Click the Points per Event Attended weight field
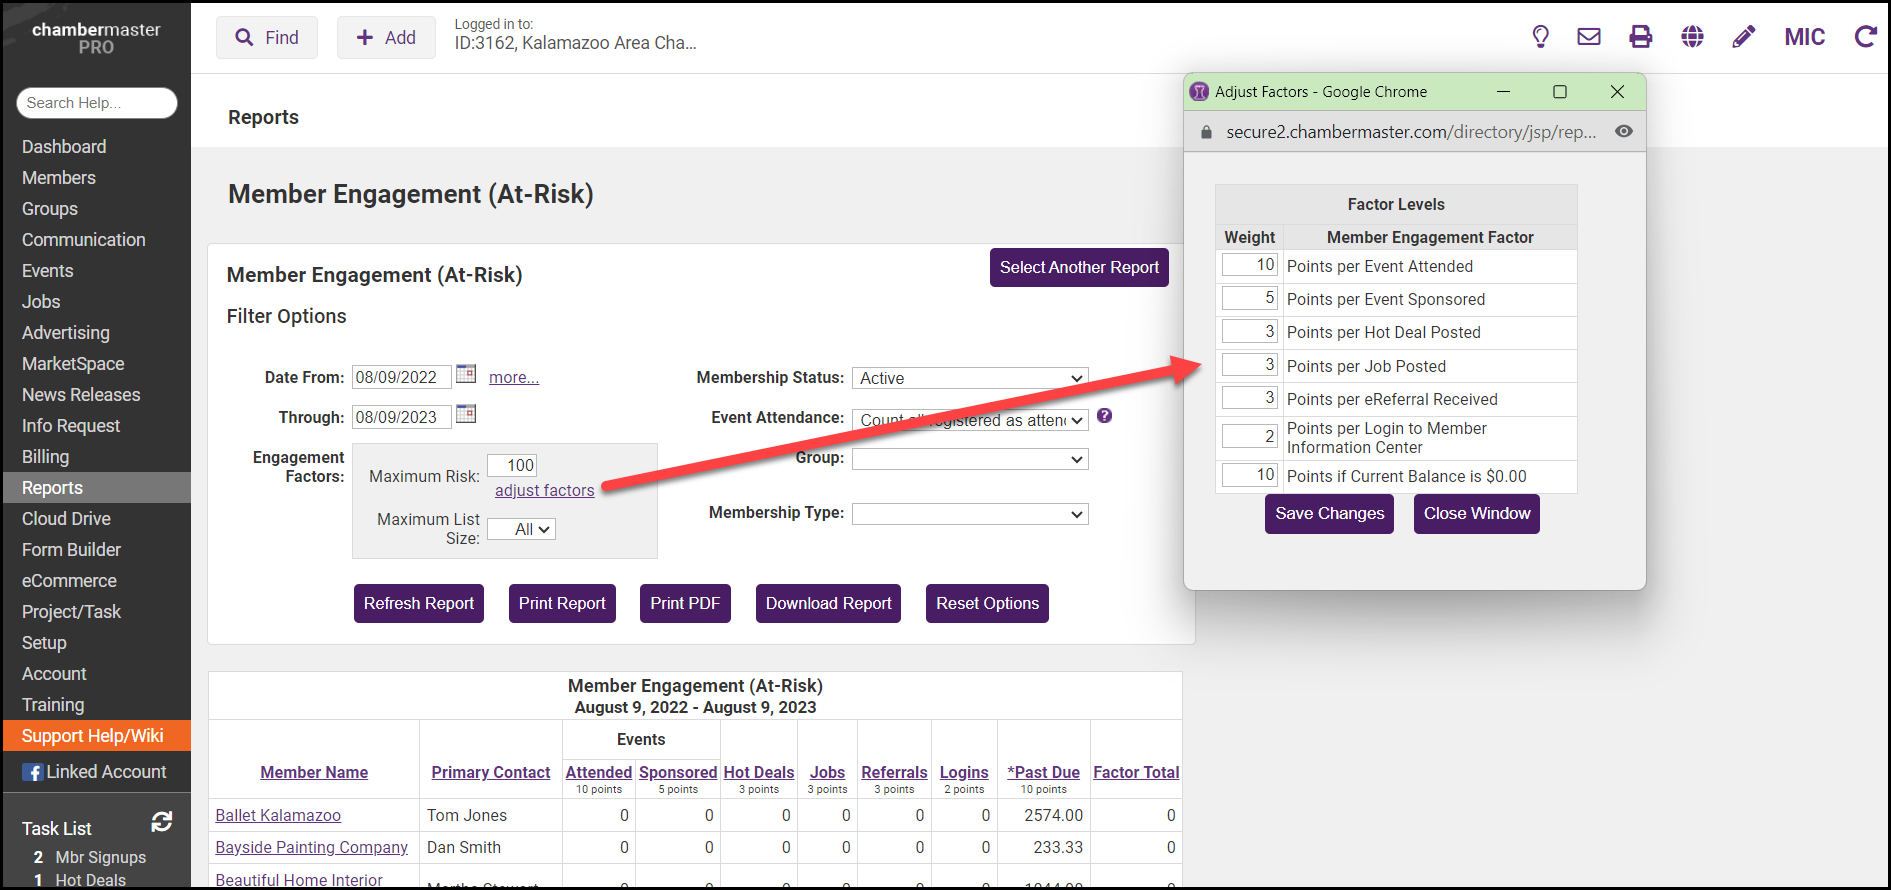The height and width of the screenshot is (890, 1891). tap(1249, 265)
